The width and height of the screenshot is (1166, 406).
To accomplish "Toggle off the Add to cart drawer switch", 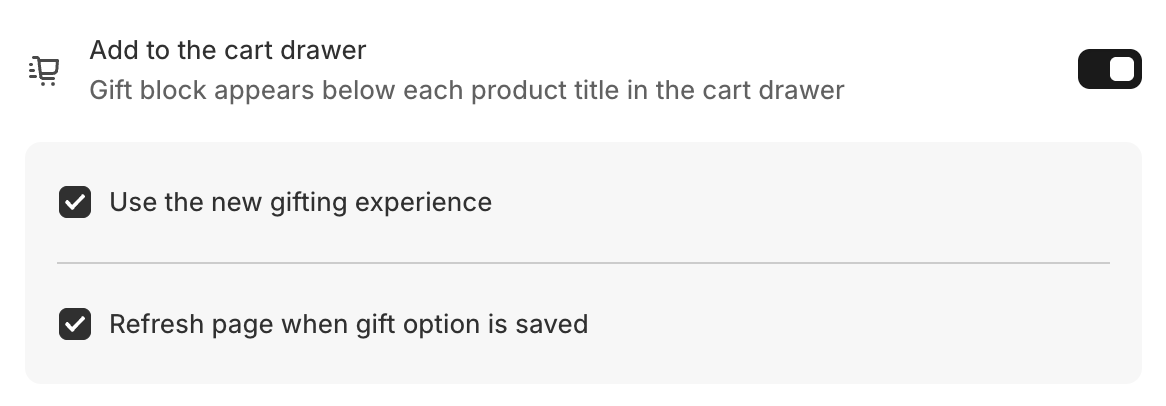I will point(1109,69).
